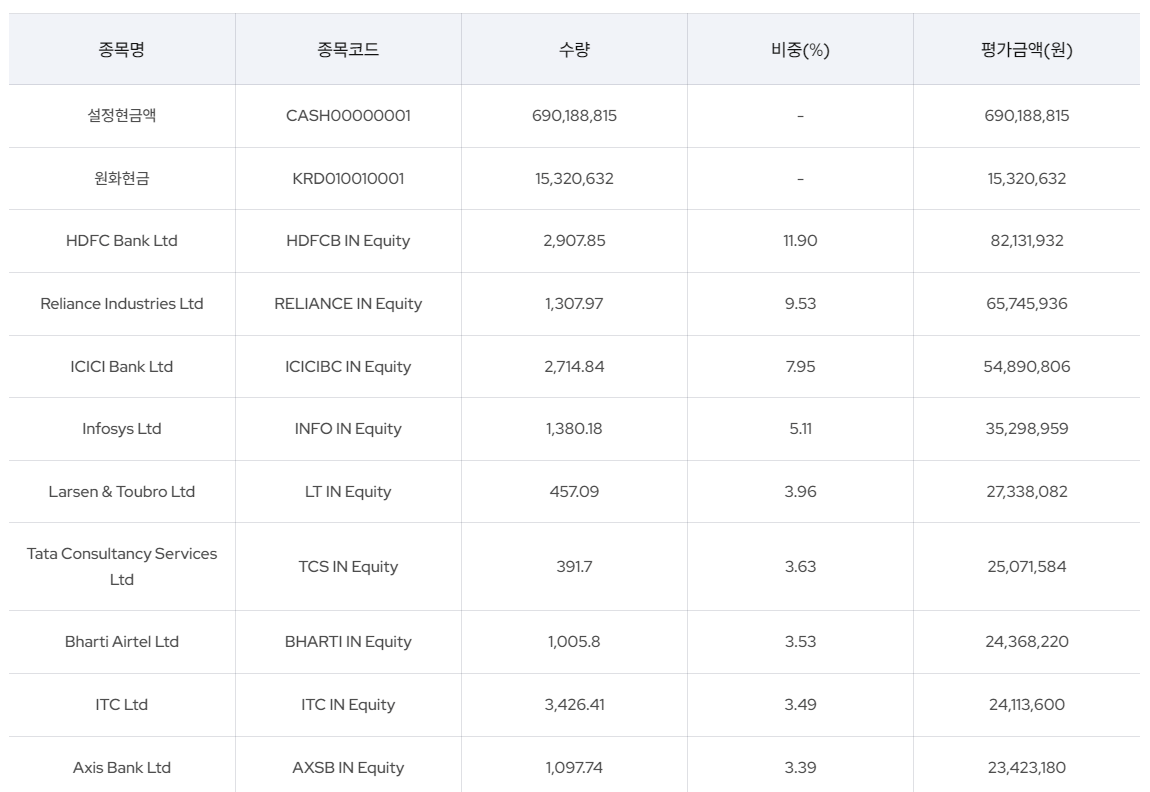Click INFO IN Equity code

tap(348, 429)
